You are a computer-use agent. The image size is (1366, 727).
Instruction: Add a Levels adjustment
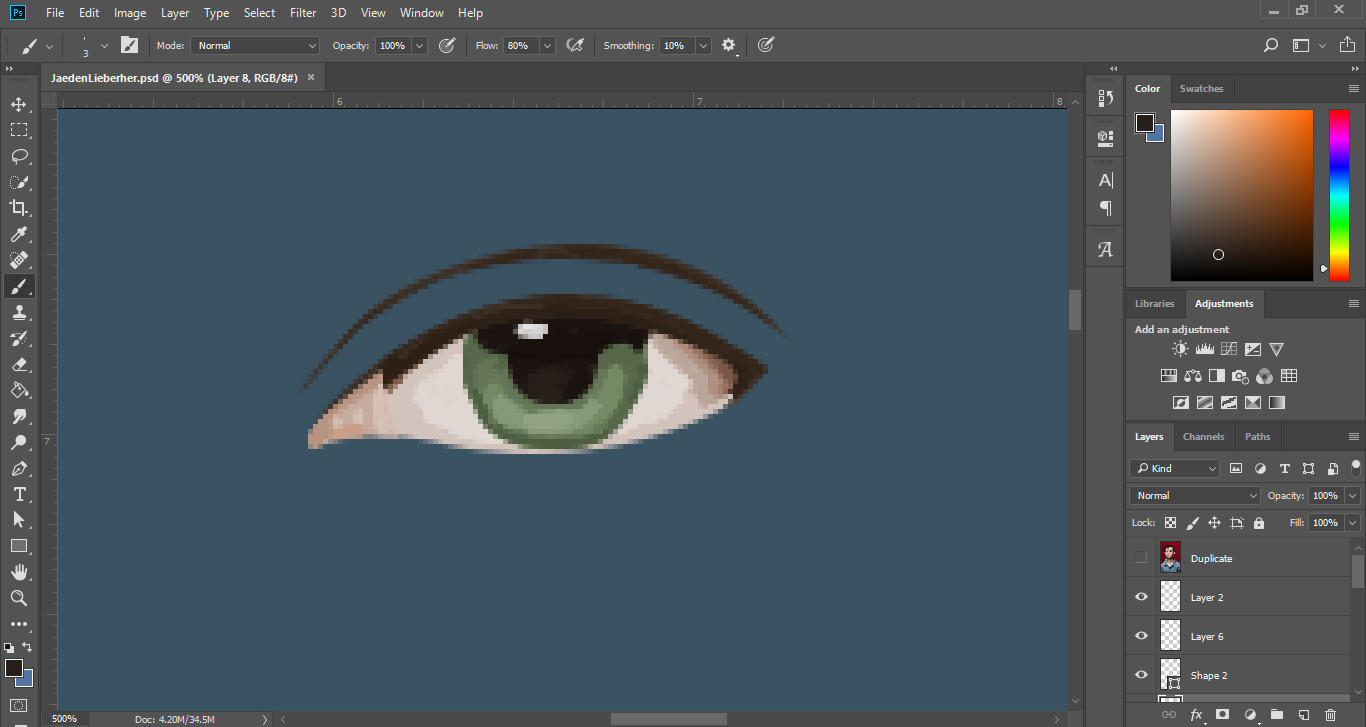(1204, 349)
